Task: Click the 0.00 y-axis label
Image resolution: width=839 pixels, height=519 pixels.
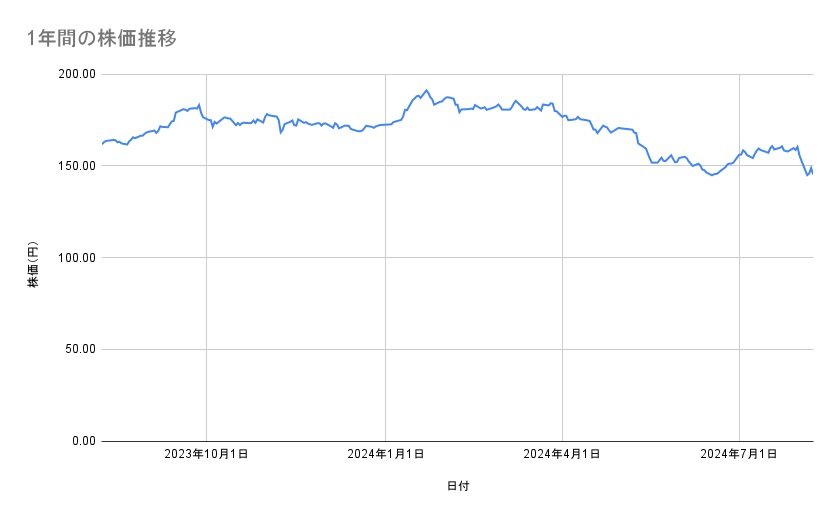Action: click(81, 441)
